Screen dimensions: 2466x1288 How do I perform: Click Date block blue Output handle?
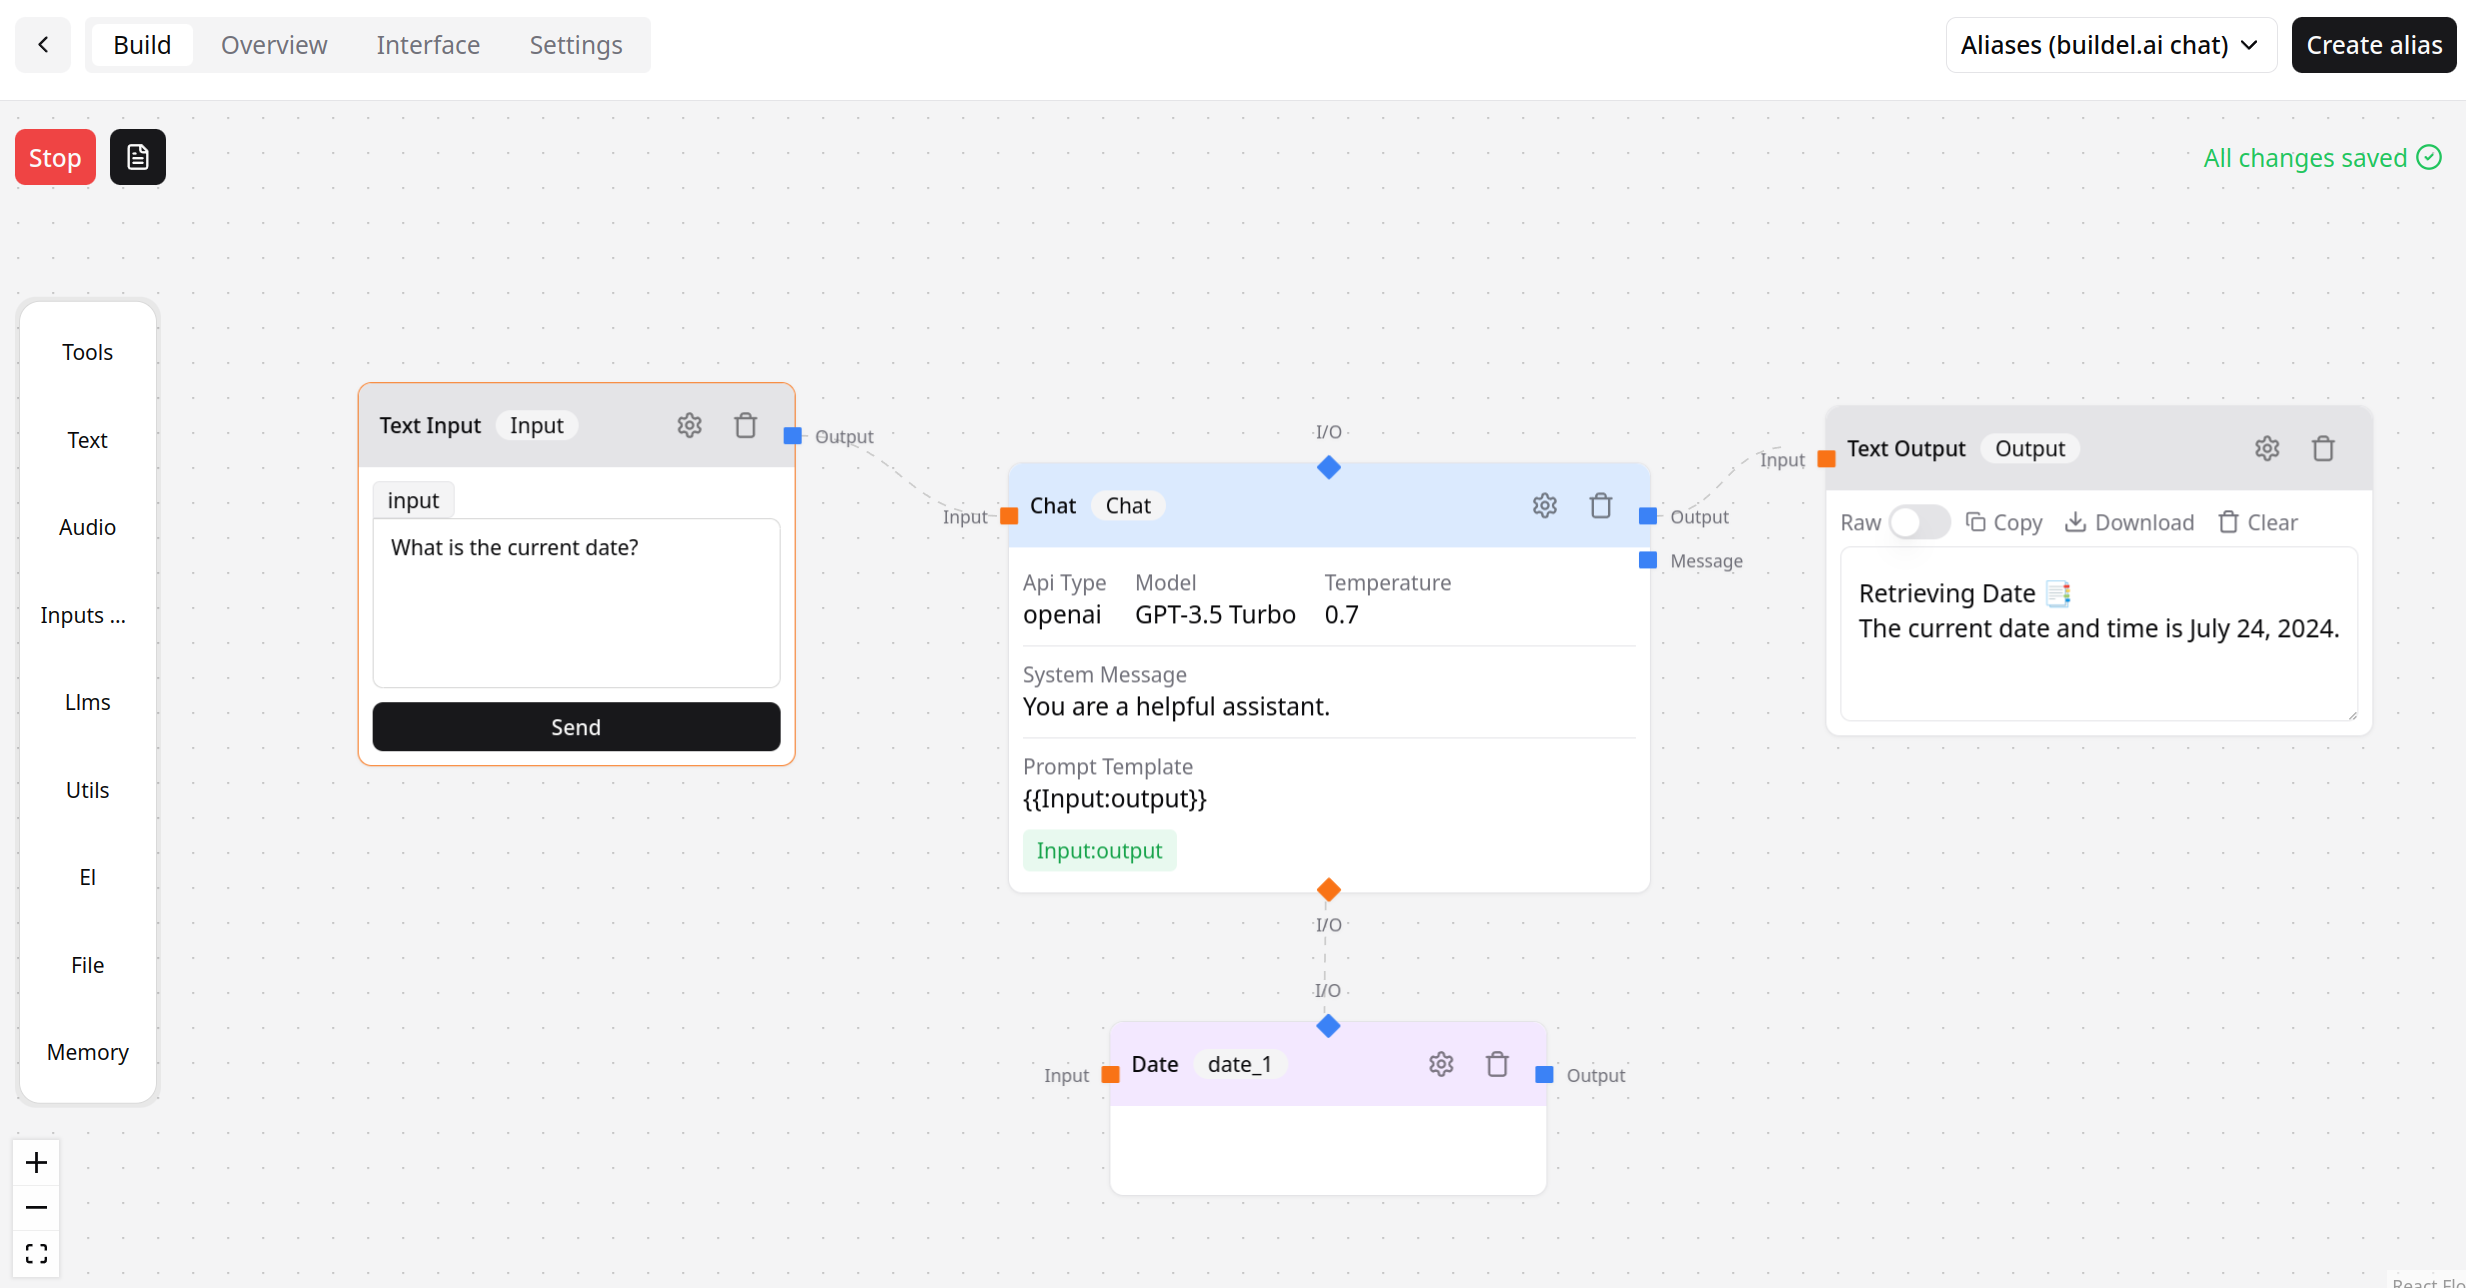(x=1544, y=1074)
